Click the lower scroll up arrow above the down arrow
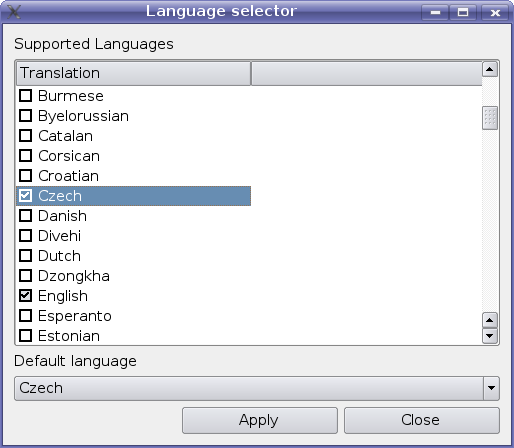 490,320
